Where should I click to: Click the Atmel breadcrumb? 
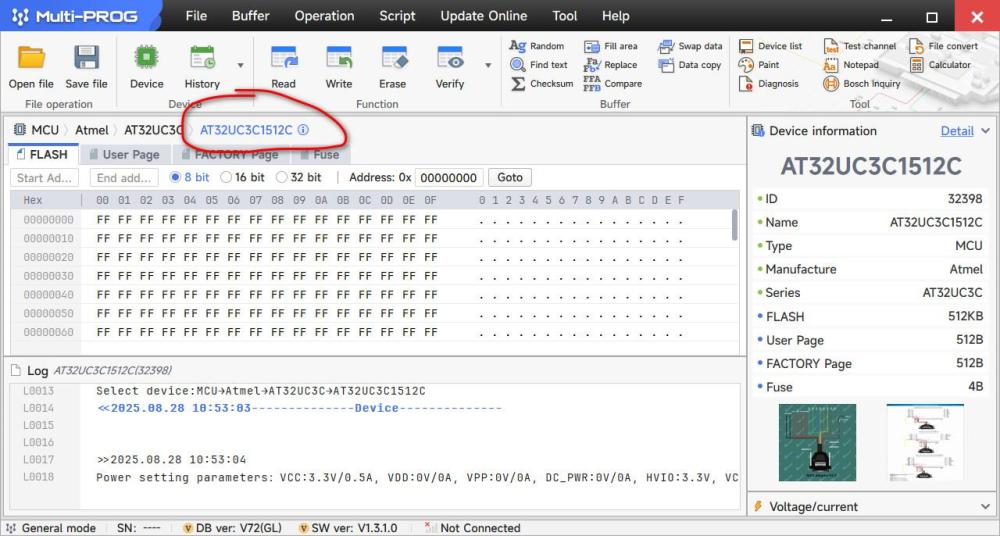click(x=92, y=130)
